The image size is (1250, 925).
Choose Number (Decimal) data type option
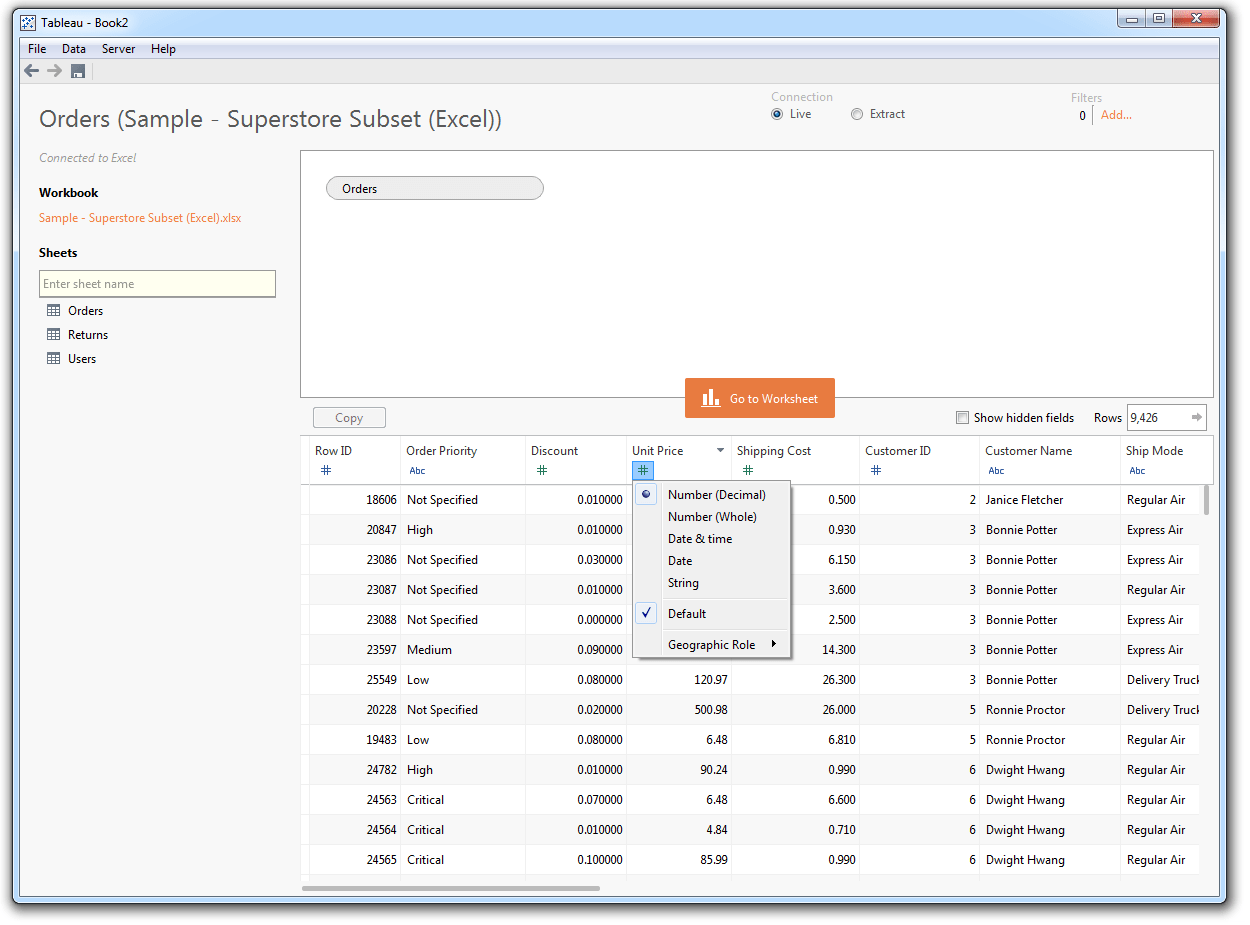pos(711,494)
